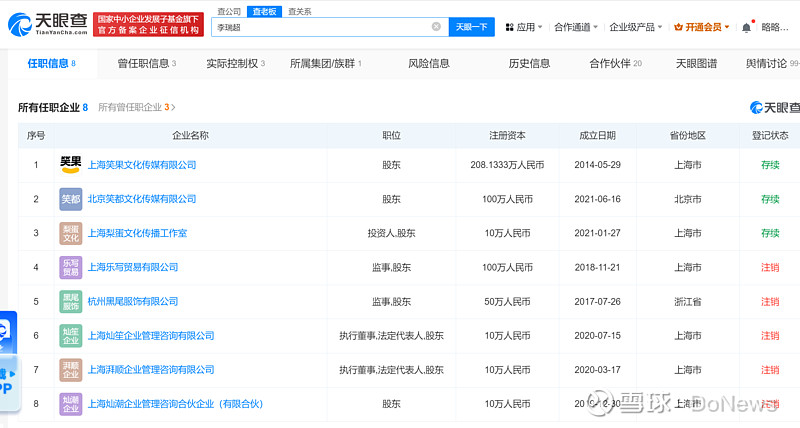
Task: Expand the 应用 dropdown menu
Action: click(524, 27)
